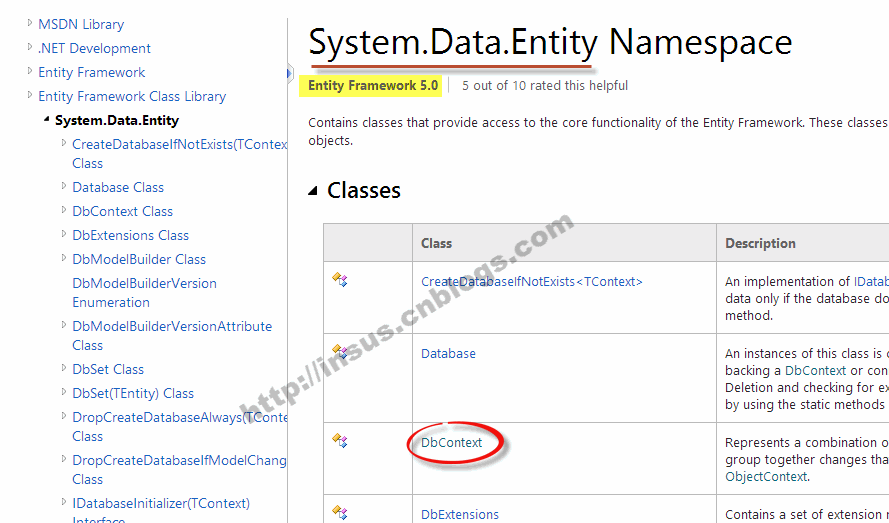889x523 pixels.
Task: Click '5 out of 10 rated this helpful'
Action: point(545,86)
